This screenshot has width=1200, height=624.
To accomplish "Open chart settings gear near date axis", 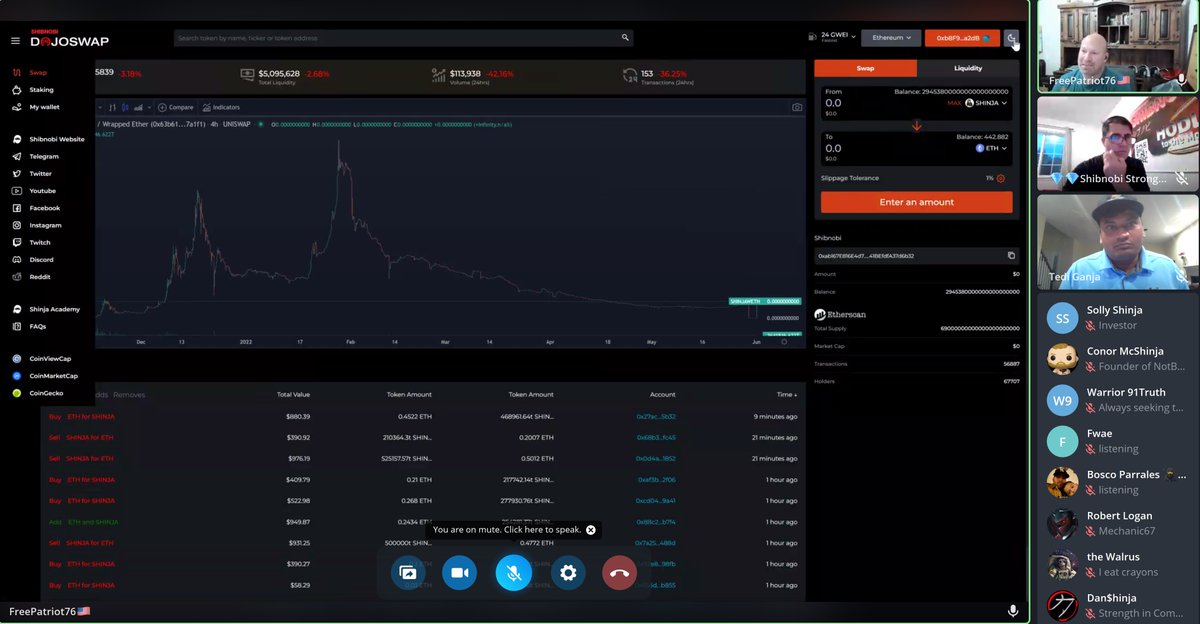I will click(x=784, y=342).
